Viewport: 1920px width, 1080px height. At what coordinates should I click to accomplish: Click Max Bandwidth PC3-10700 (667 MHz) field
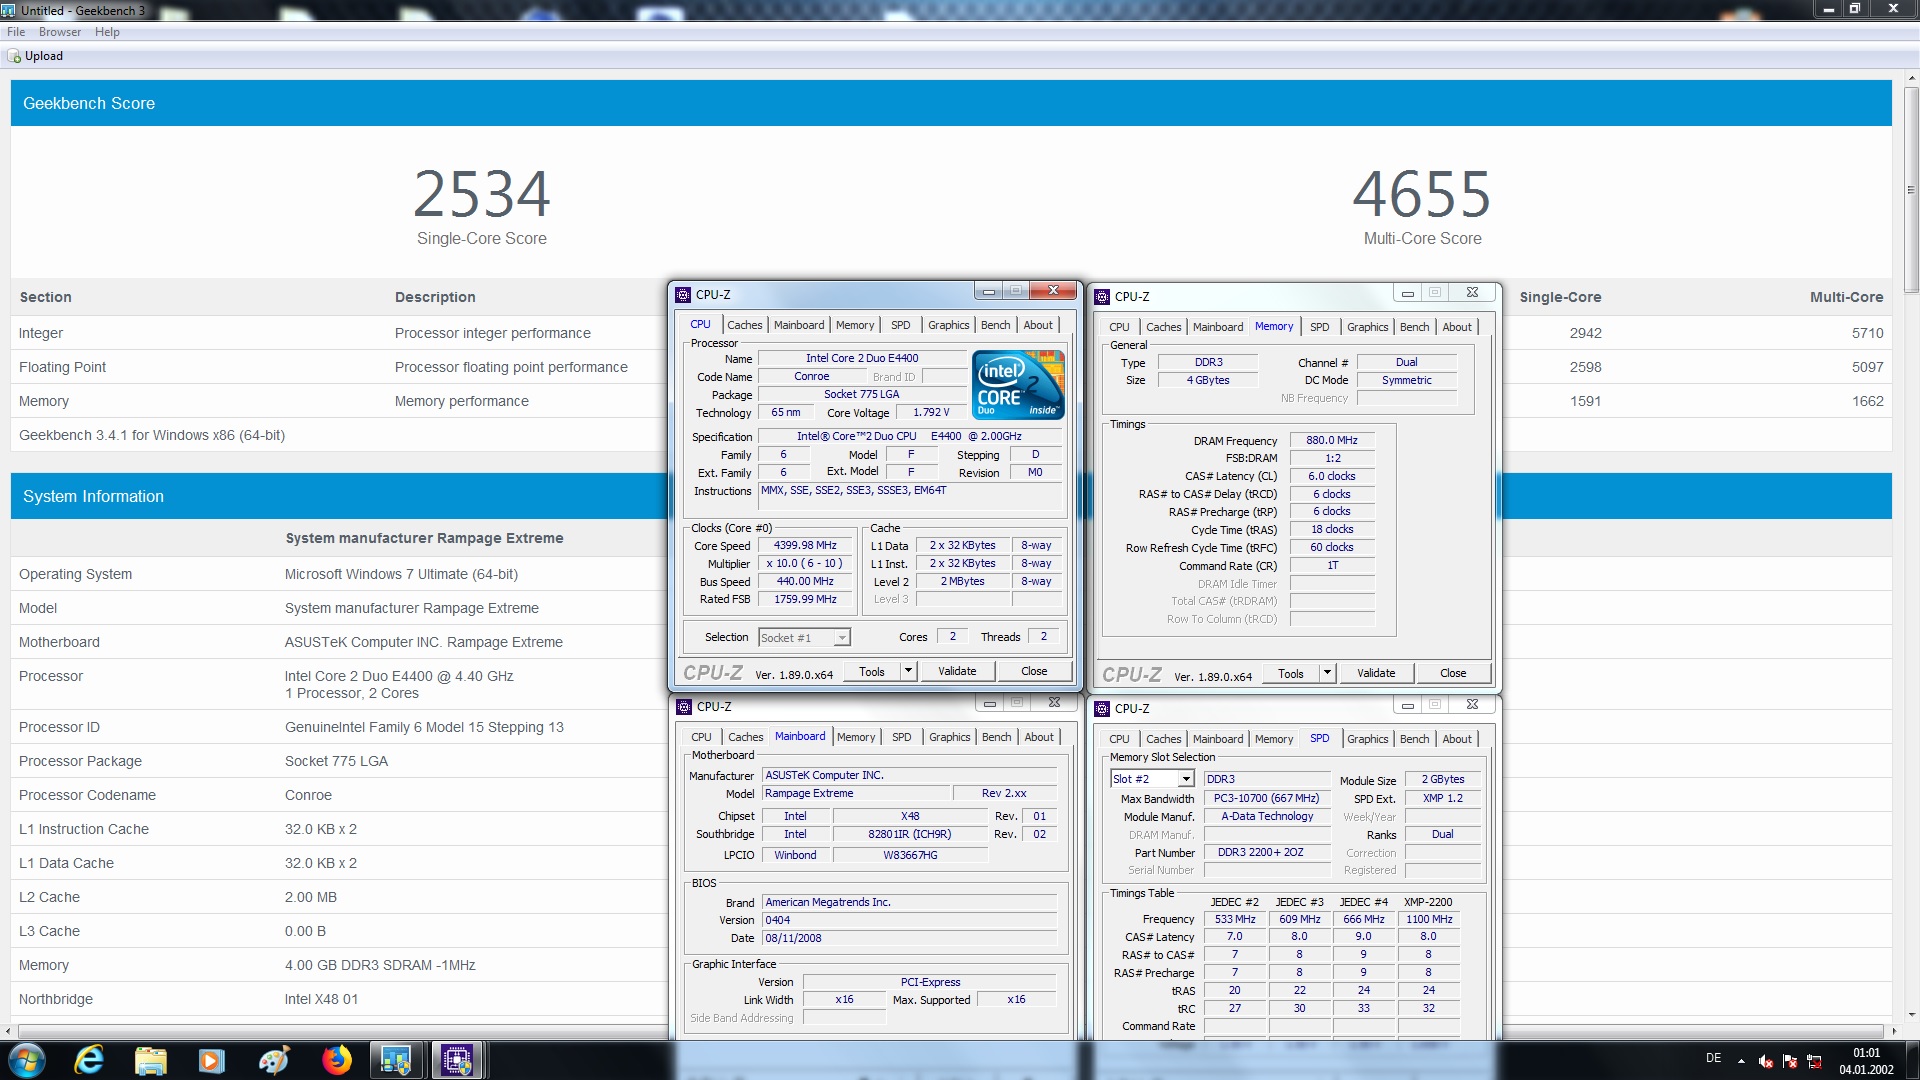point(1266,799)
